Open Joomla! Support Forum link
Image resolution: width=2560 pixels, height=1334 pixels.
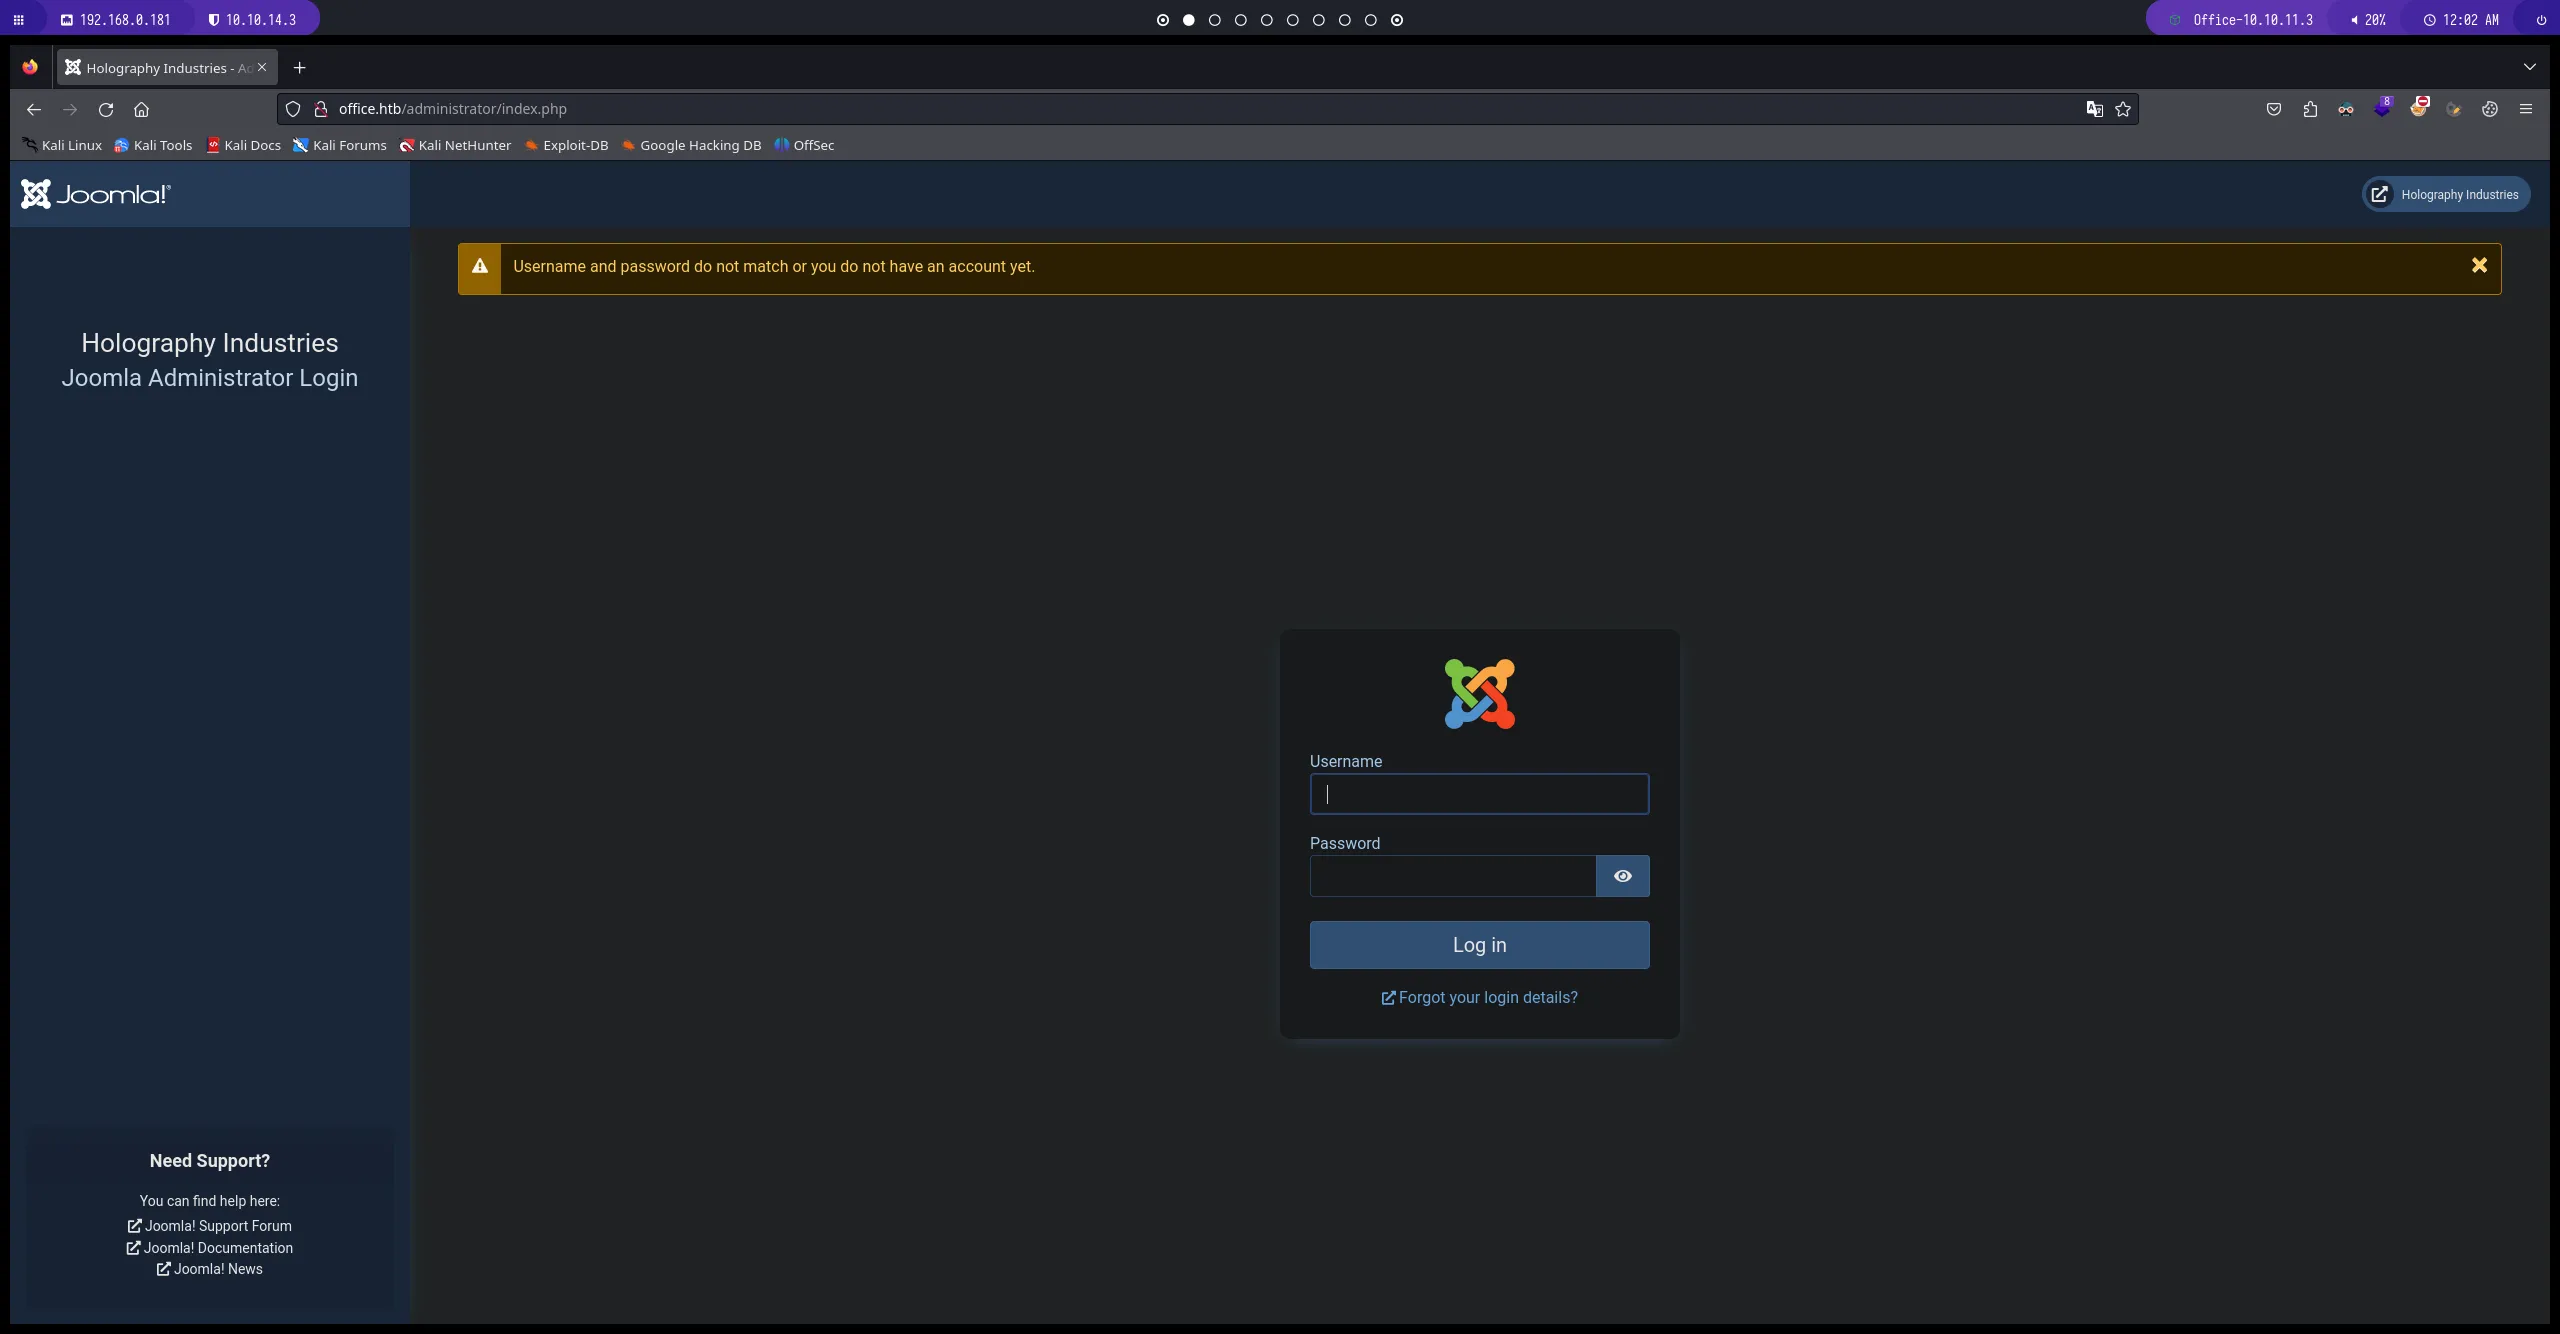point(210,1226)
